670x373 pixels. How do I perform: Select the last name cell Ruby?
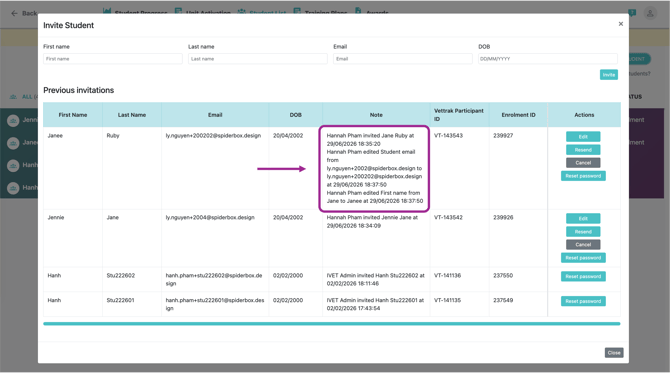point(113,136)
